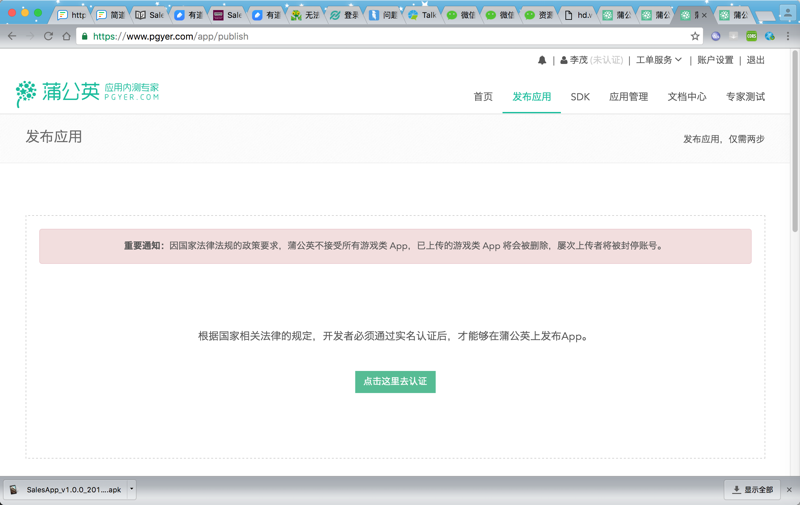Switch to the Talk browser tab
The height and width of the screenshot is (505, 800).
coord(423,15)
